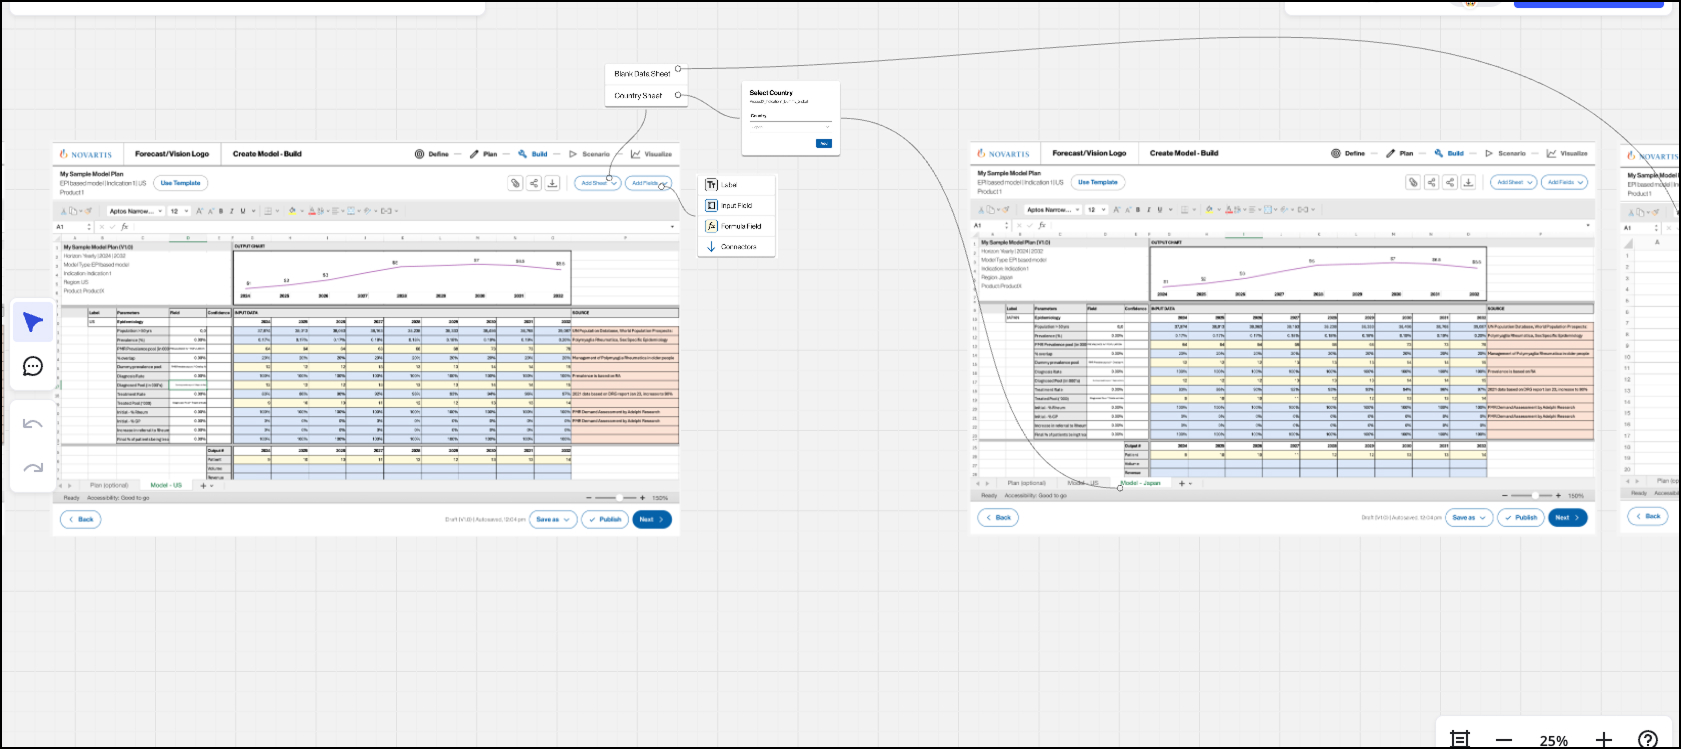The height and width of the screenshot is (749, 1681).
Task: Select the cursor/move tool in left sidebar
Action: pyautogui.click(x=33, y=322)
